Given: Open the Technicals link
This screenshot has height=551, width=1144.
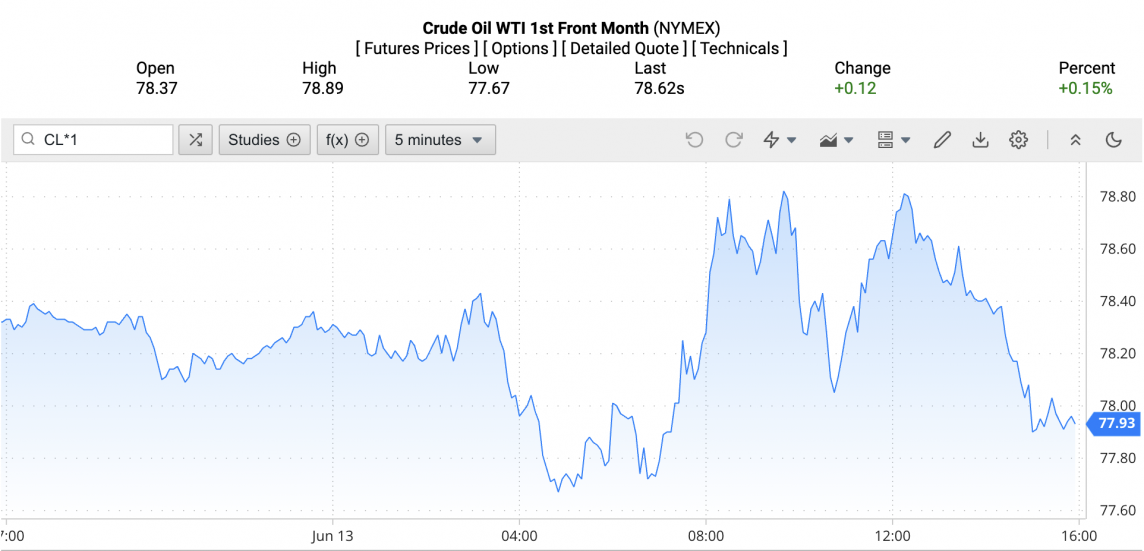Looking at the screenshot, I should click(740, 48).
